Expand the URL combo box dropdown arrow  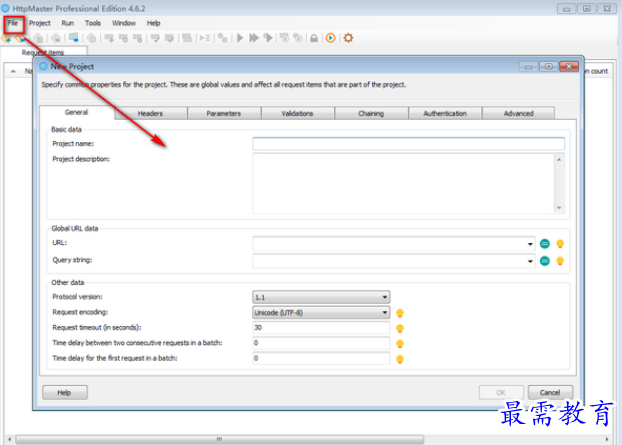(x=530, y=244)
